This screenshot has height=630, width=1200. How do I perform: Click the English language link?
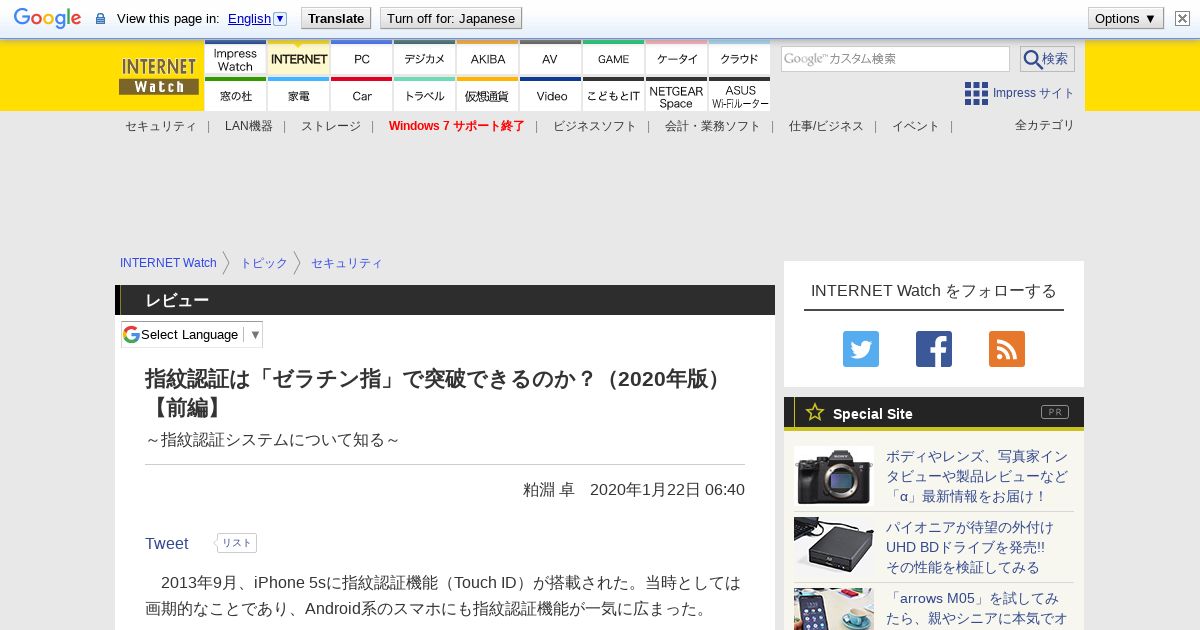(249, 18)
